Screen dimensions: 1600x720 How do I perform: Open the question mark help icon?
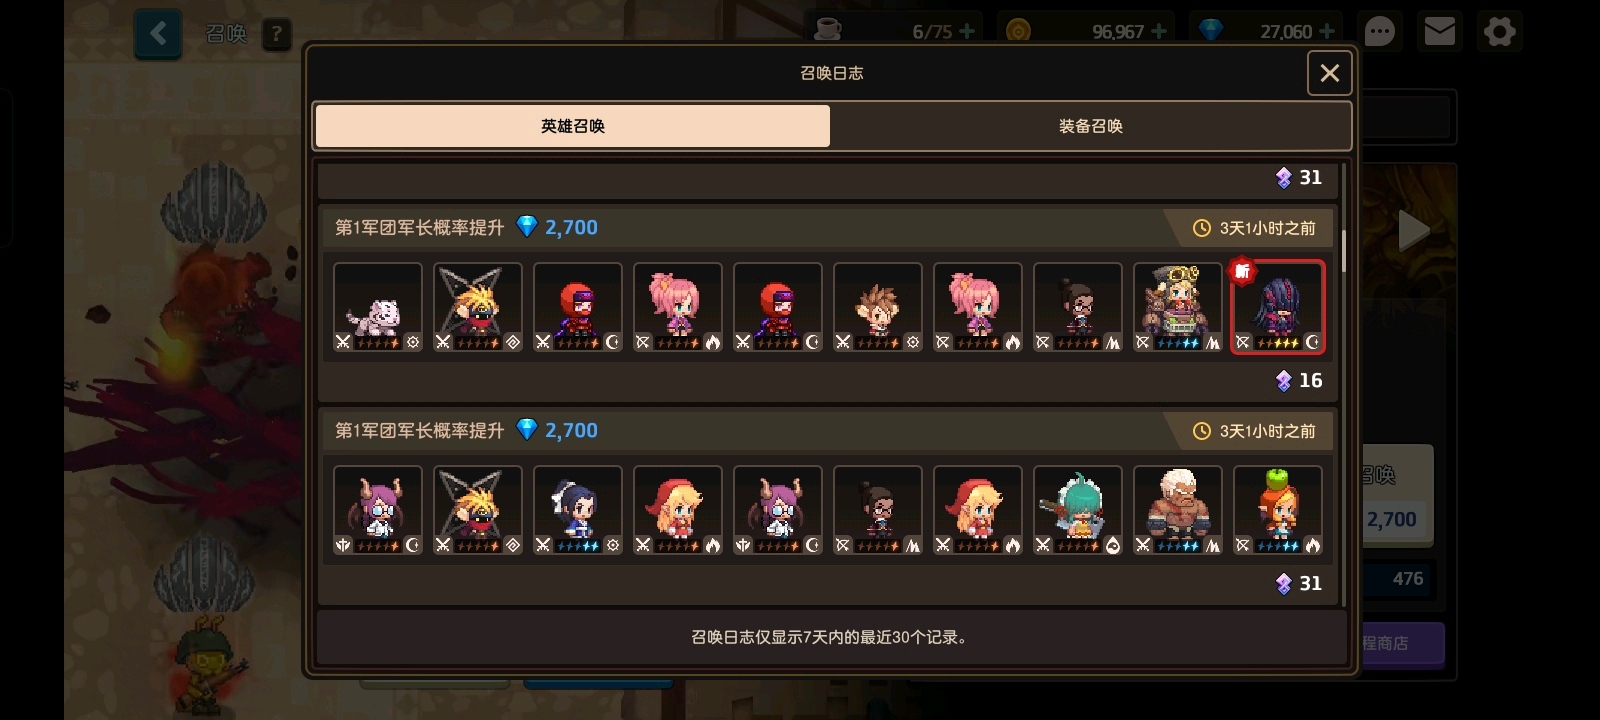click(277, 35)
